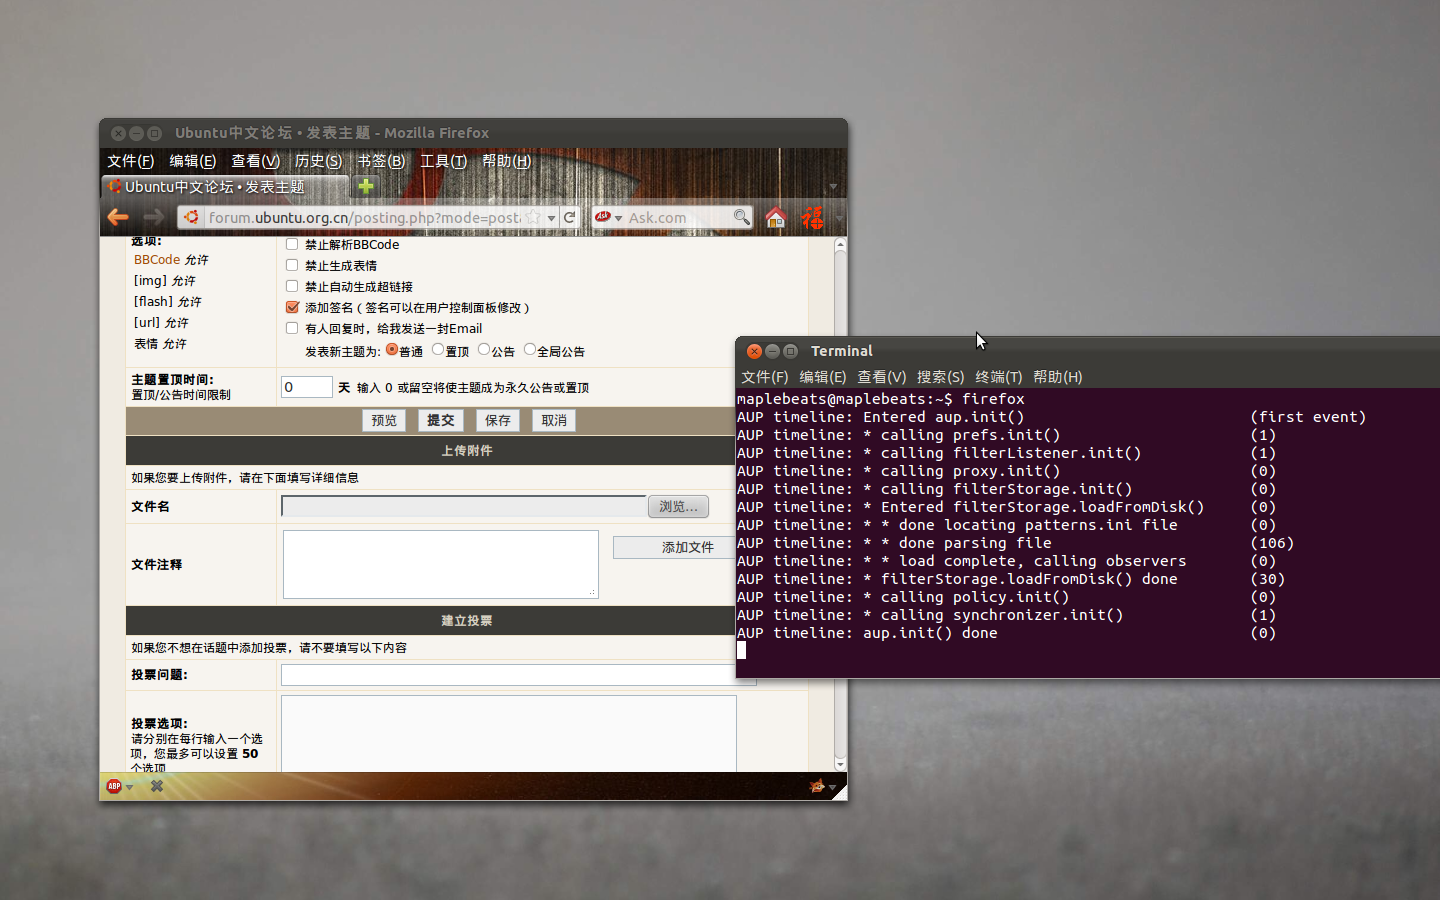The width and height of the screenshot is (1440, 900).
Task: Reload the page with the refresh icon
Action: [569, 217]
